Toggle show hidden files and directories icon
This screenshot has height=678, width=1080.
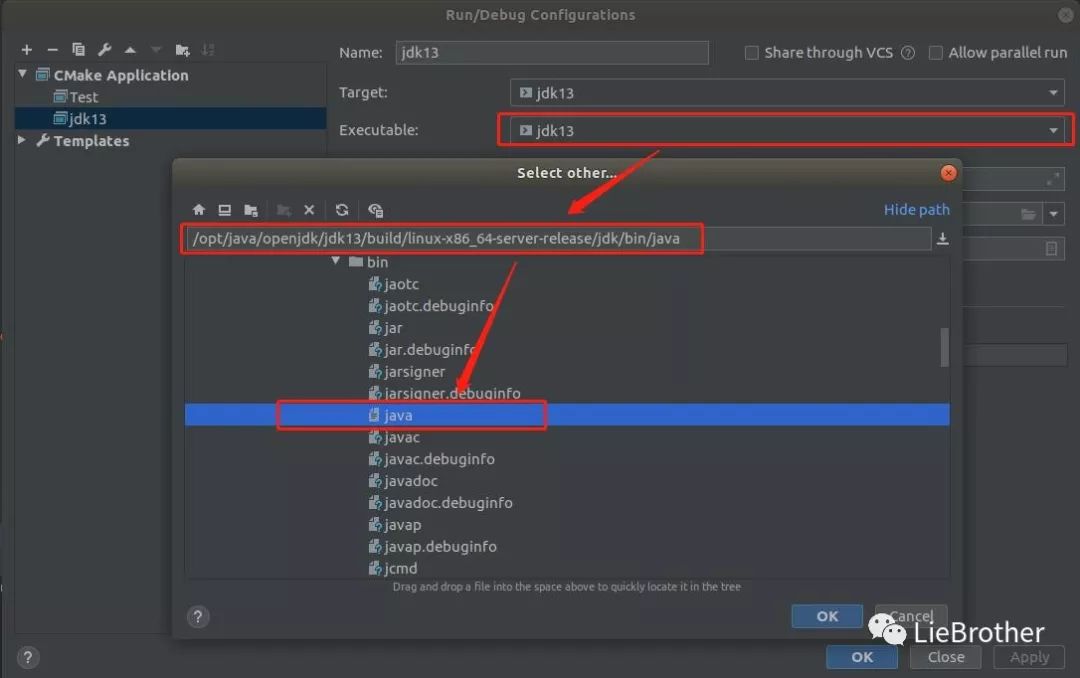coord(375,210)
